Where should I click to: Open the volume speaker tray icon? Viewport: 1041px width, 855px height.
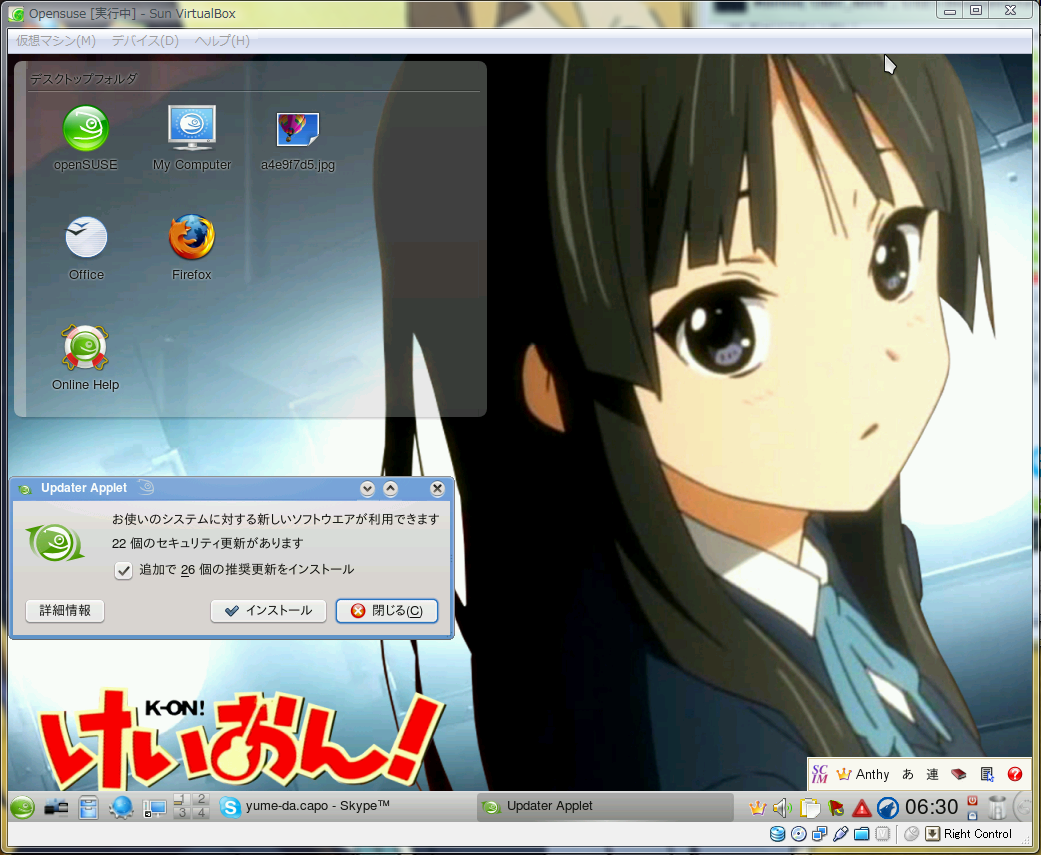(x=783, y=808)
